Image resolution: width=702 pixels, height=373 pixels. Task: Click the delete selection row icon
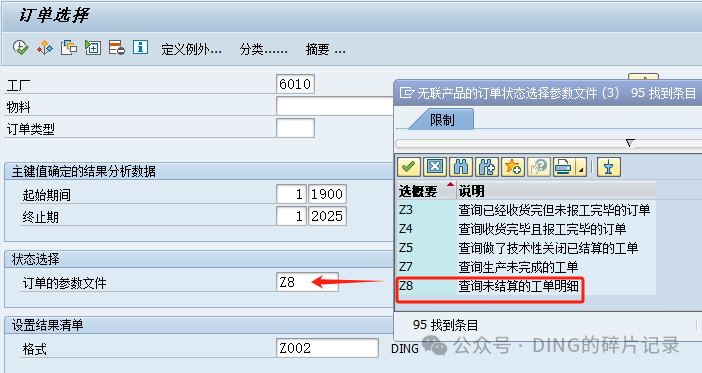116,48
